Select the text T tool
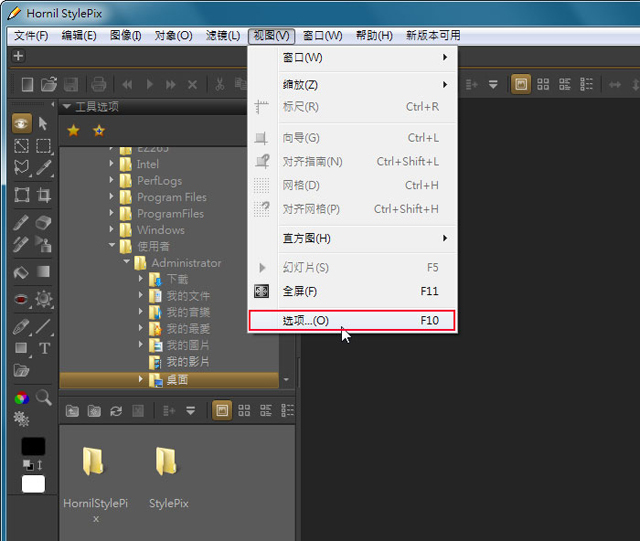This screenshot has width=640, height=541. click(x=44, y=349)
